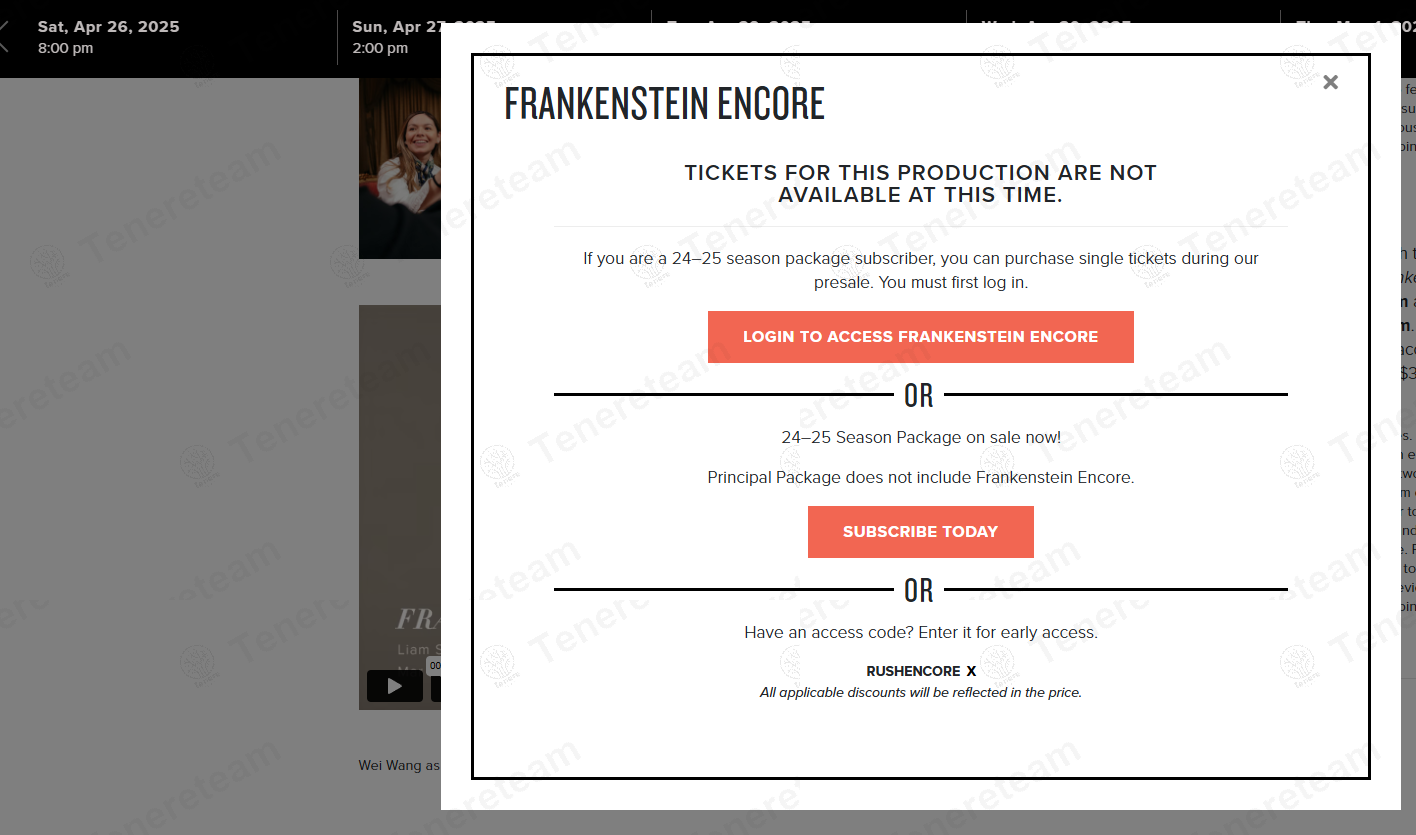Click the Wei Wang caption text
The image size is (1416, 835).
399,766
